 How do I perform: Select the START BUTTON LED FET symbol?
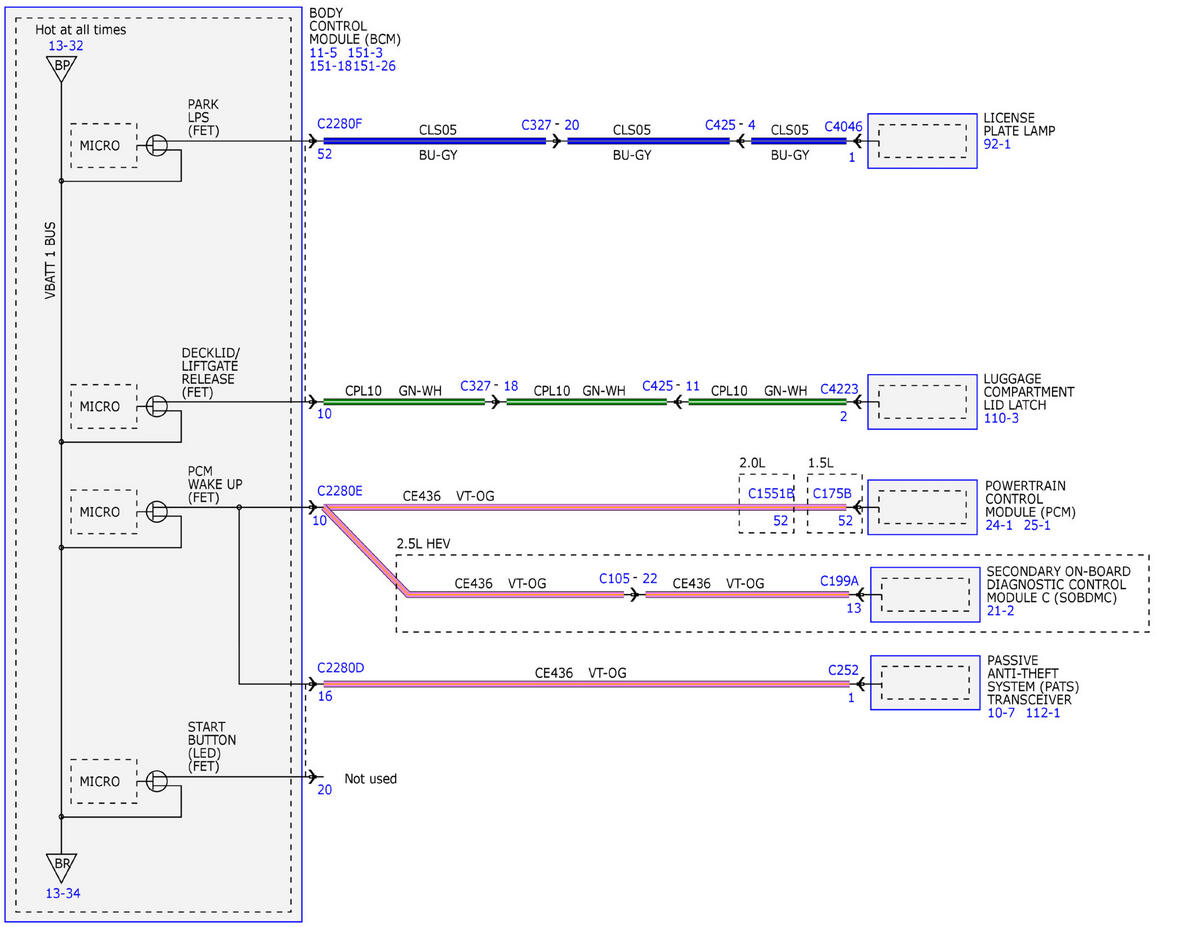click(157, 781)
